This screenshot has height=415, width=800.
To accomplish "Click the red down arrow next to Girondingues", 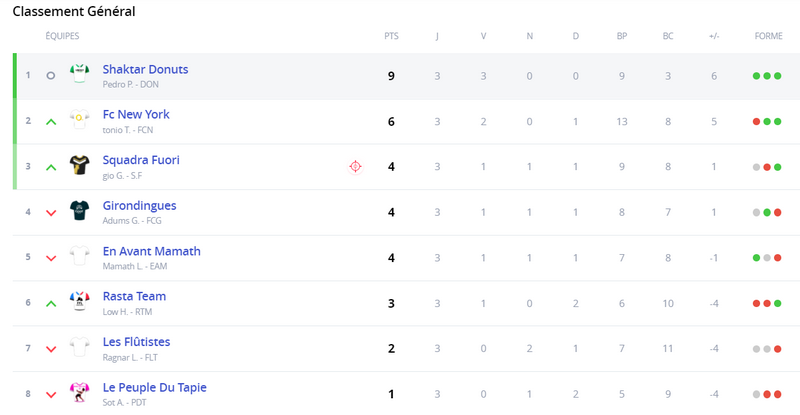I will 51,213.
